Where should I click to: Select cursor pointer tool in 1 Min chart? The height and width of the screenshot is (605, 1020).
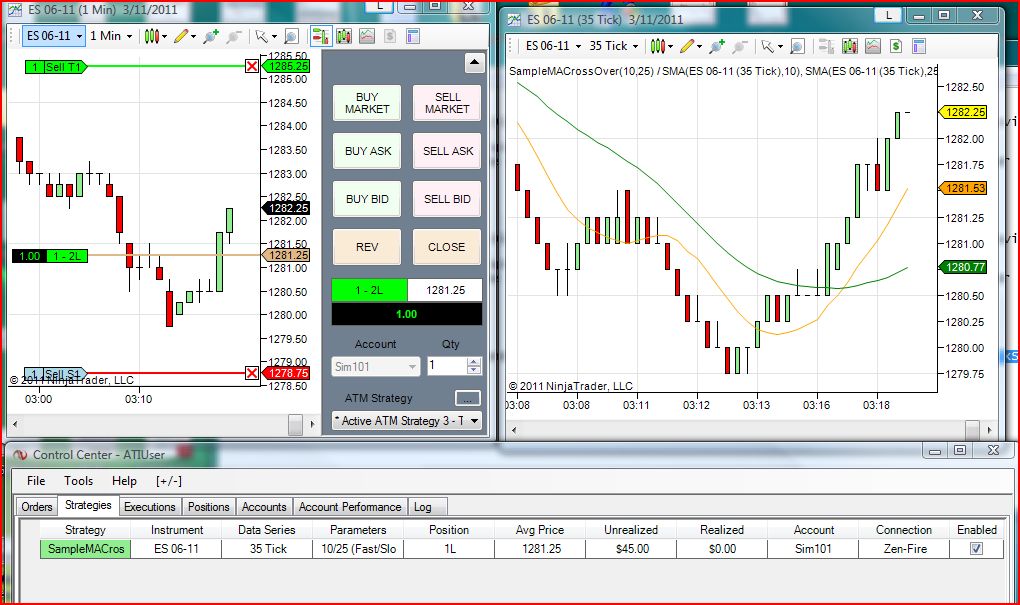(x=262, y=36)
